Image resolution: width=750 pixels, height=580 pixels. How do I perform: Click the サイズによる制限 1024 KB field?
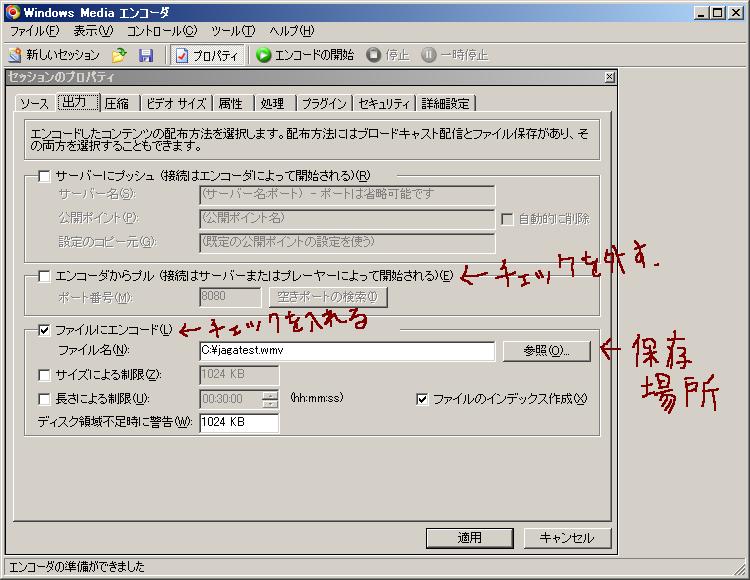[239, 375]
